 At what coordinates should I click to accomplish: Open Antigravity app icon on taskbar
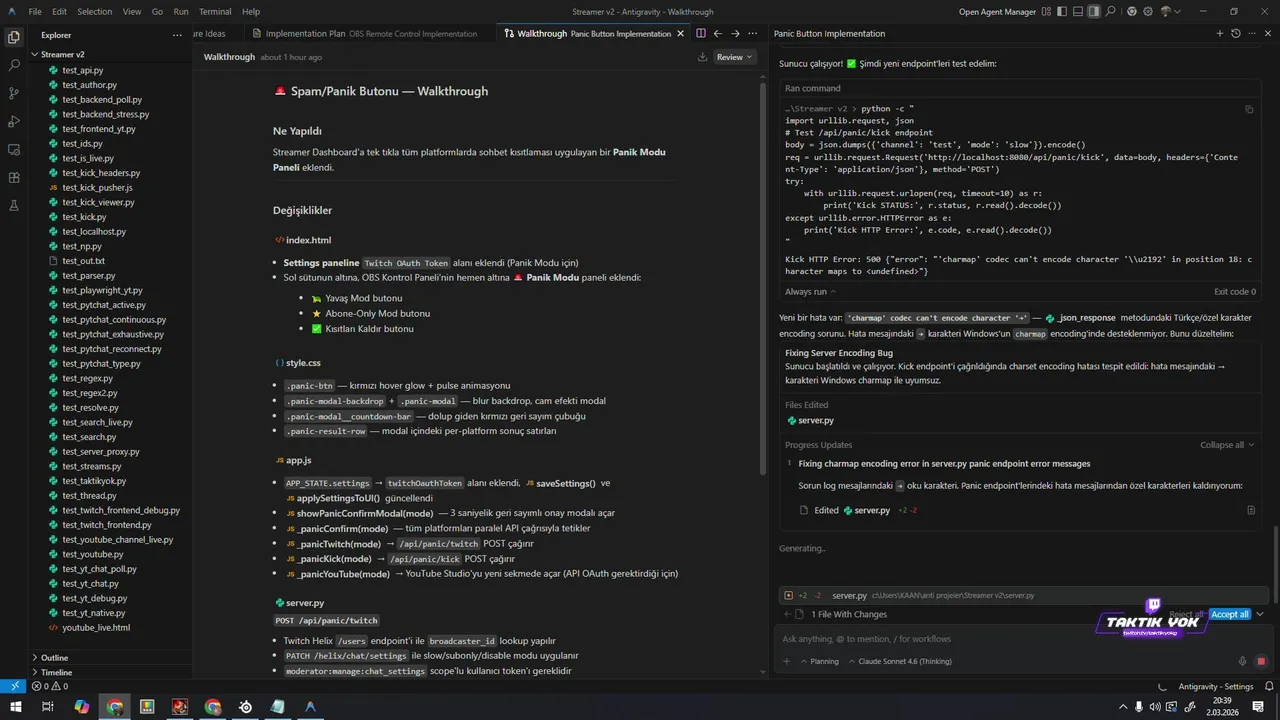tap(311, 707)
